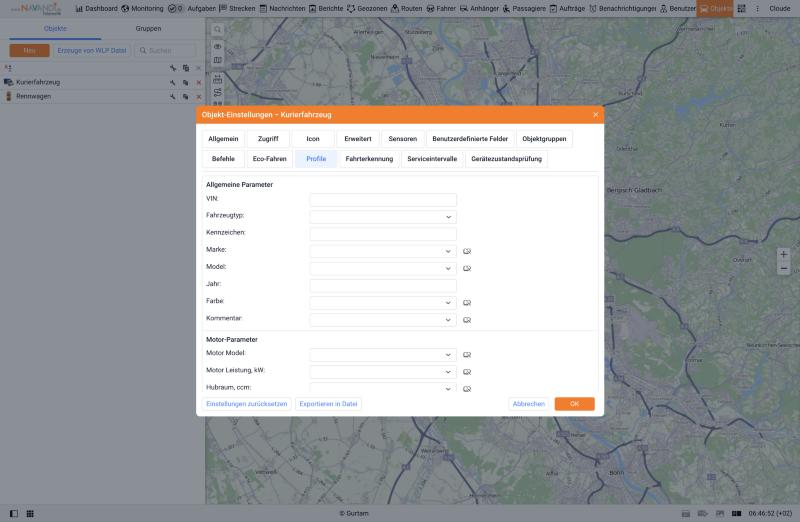Viewport: 800px width, 522px height.
Task: Open the Gerätezustandsprüfung tab
Action: click(x=506, y=159)
